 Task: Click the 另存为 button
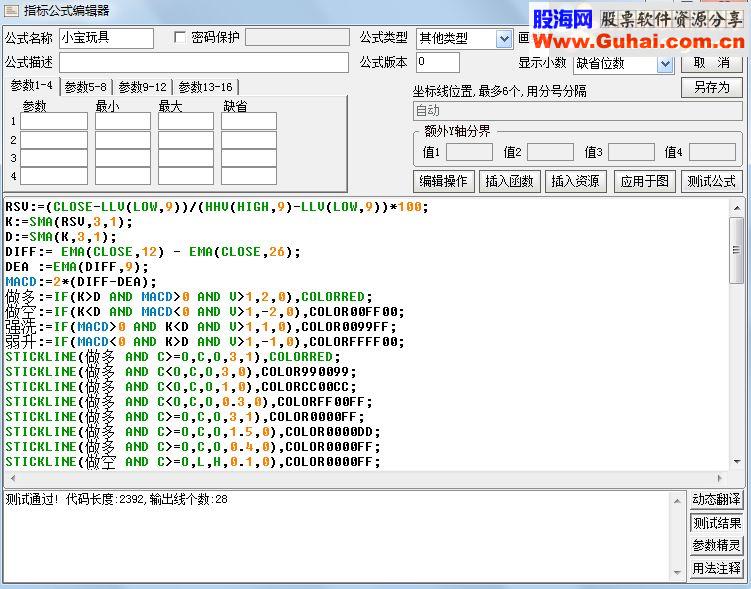711,88
